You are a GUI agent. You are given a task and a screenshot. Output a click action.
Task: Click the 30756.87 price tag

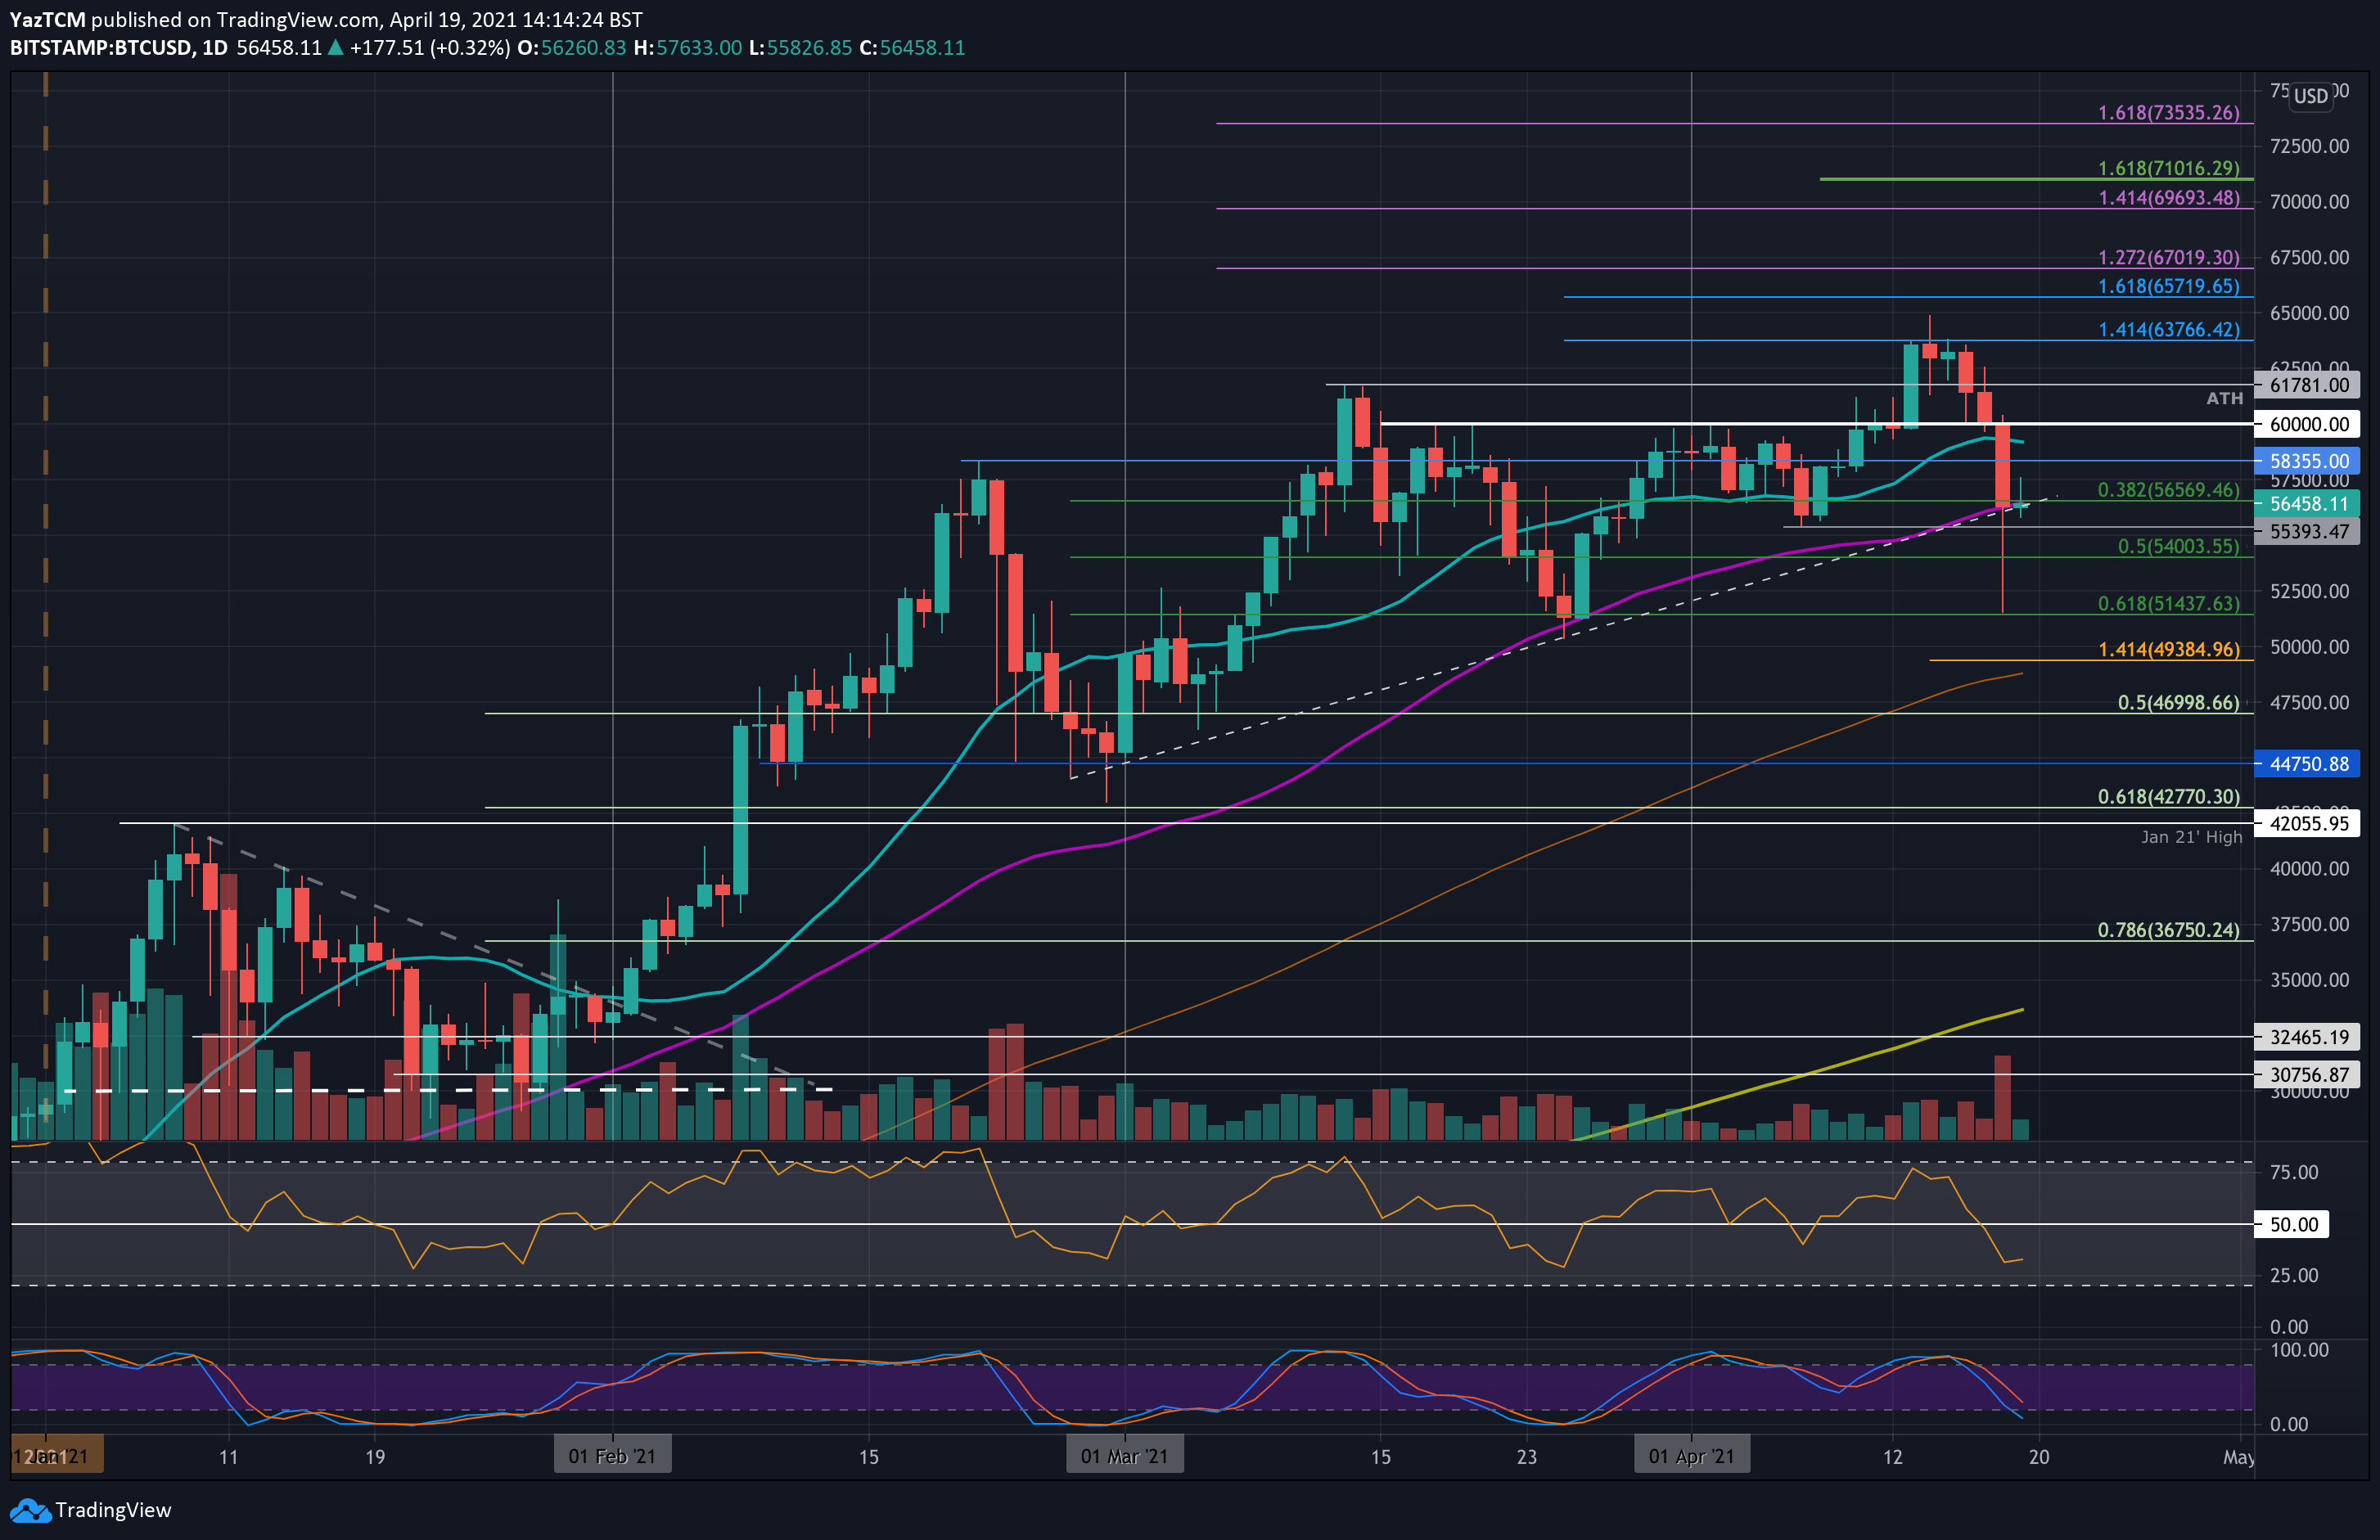tap(2308, 1075)
